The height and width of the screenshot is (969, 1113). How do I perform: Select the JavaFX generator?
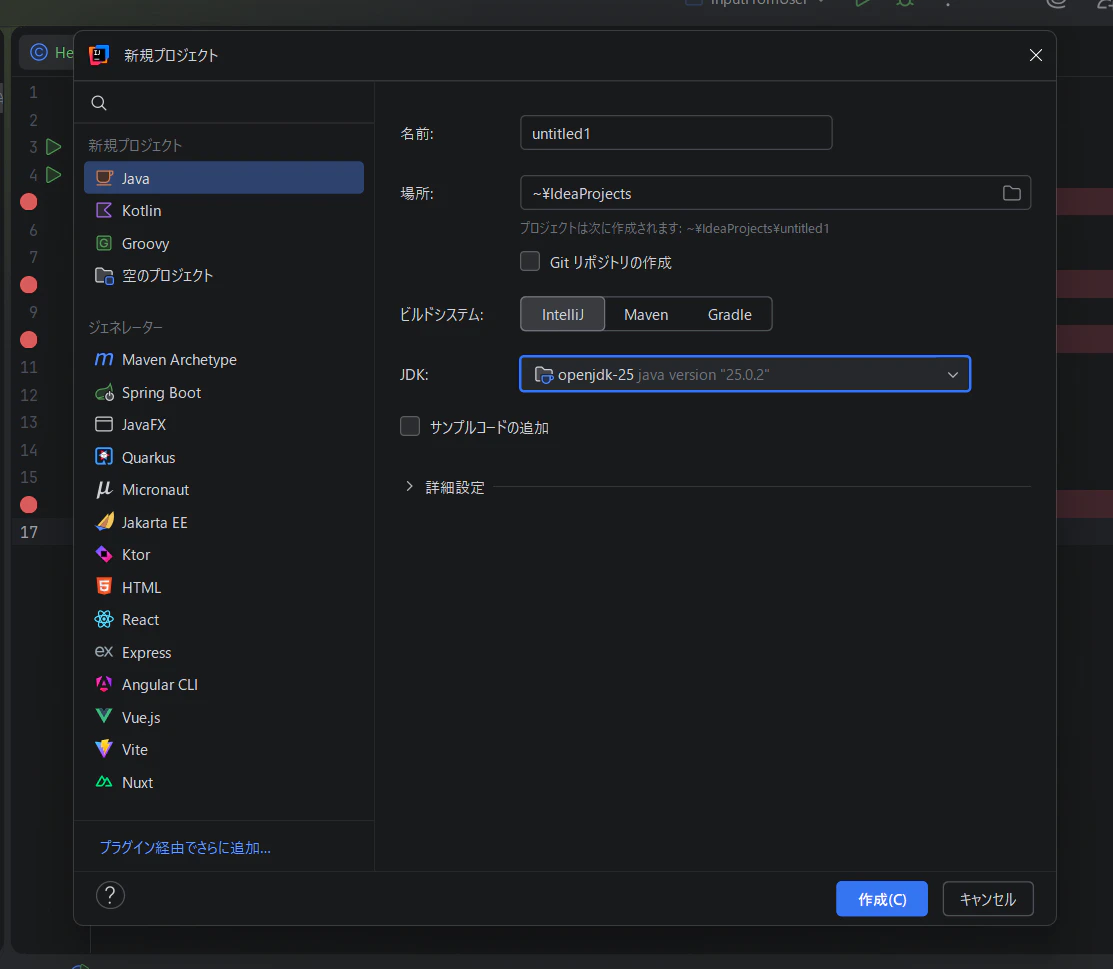[224, 425]
